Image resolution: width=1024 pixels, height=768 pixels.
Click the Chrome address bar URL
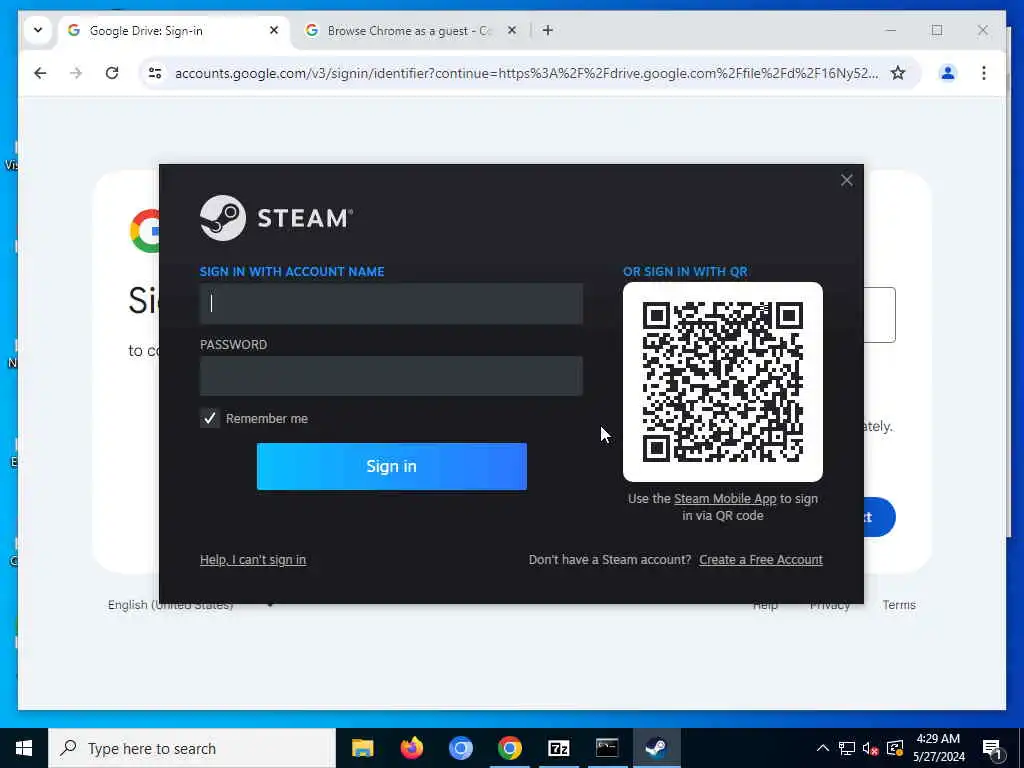pos(526,73)
